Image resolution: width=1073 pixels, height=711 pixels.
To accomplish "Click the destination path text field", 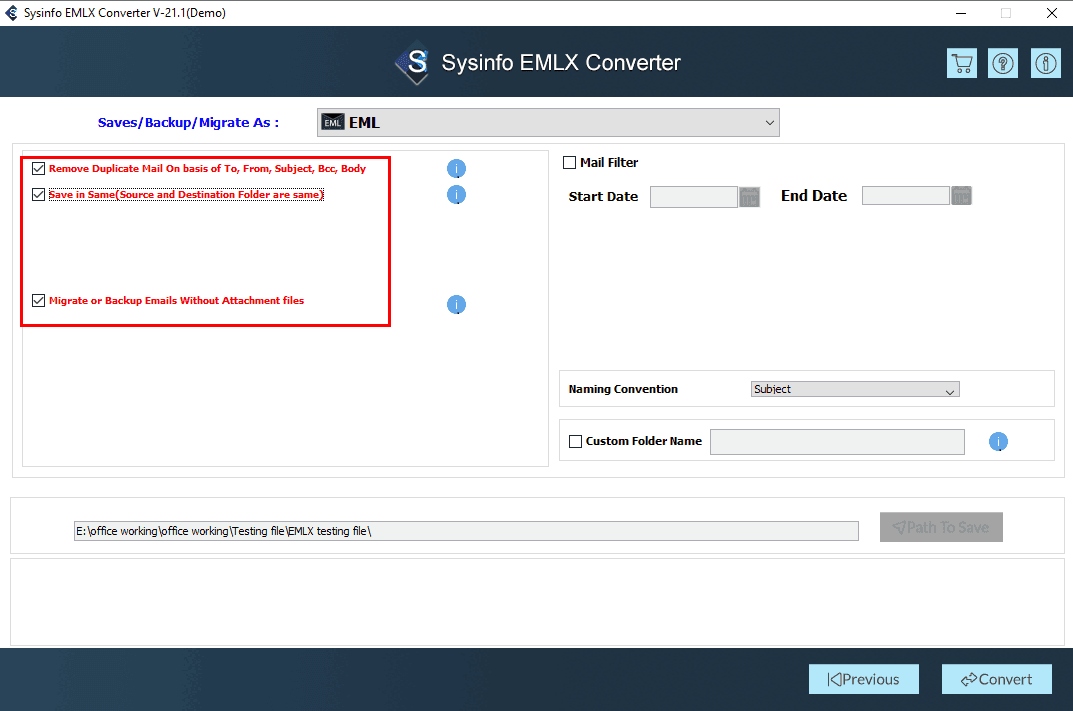I will click(x=466, y=531).
